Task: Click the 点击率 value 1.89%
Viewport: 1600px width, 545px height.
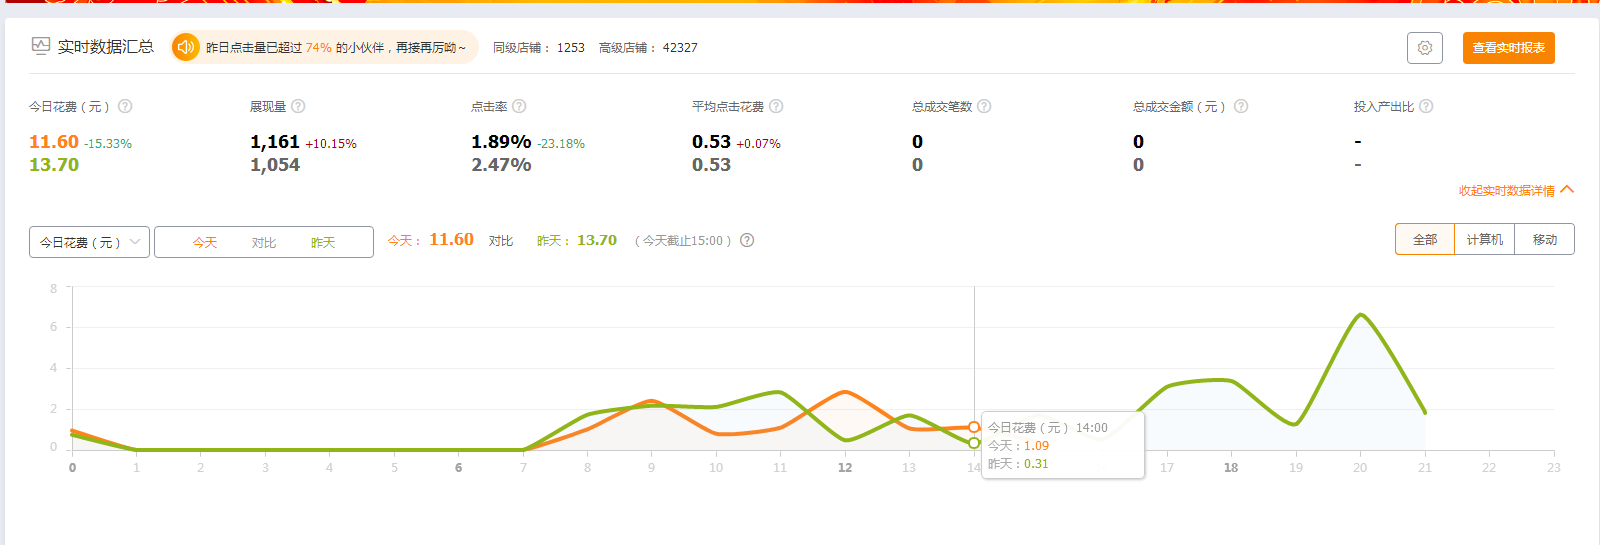Action: click(501, 142)
